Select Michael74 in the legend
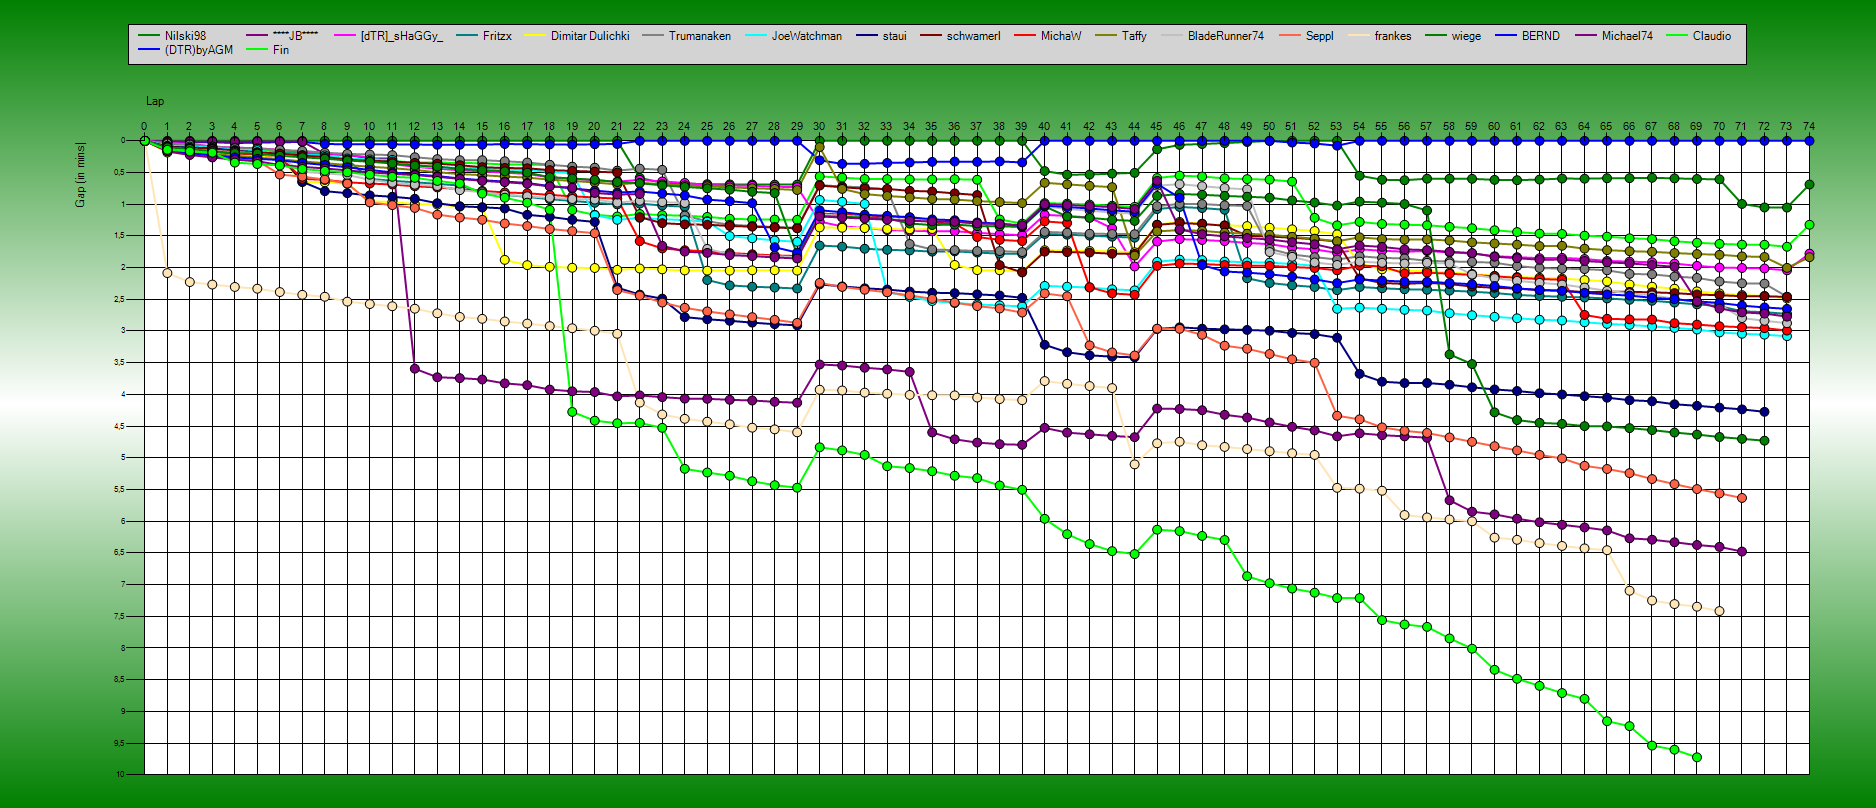Image resolution: width=1876 pixels, height=808 pixels. [x=1627, y=36]
